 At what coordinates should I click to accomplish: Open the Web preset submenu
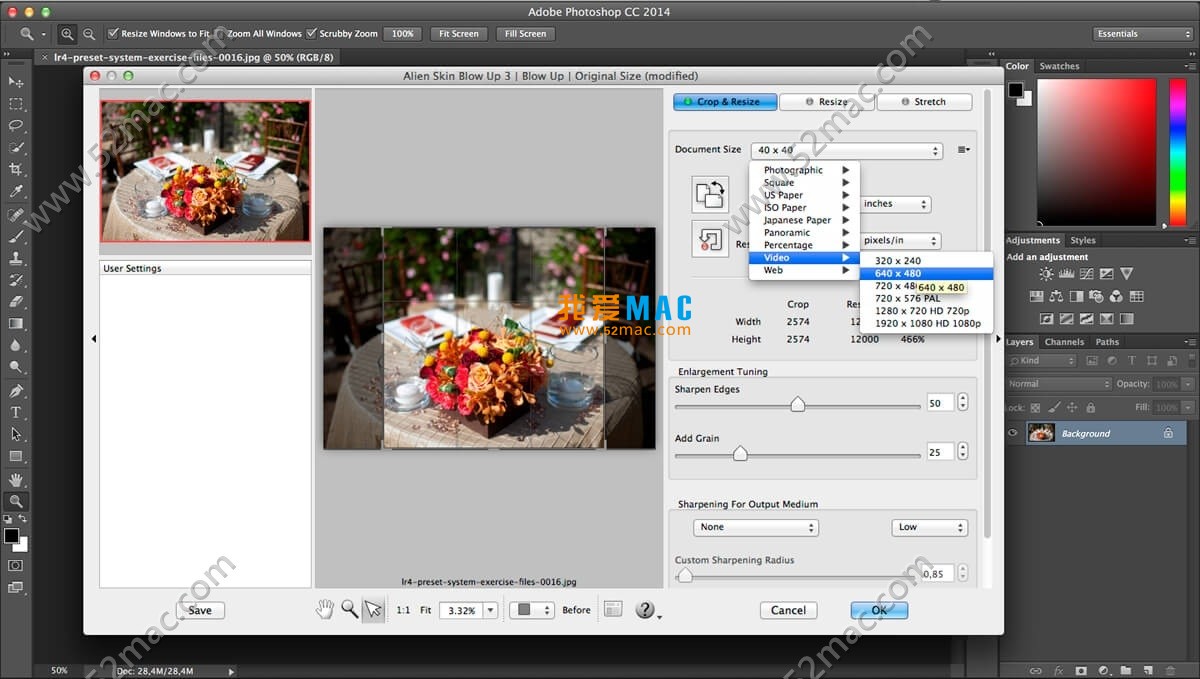[805, 270]
